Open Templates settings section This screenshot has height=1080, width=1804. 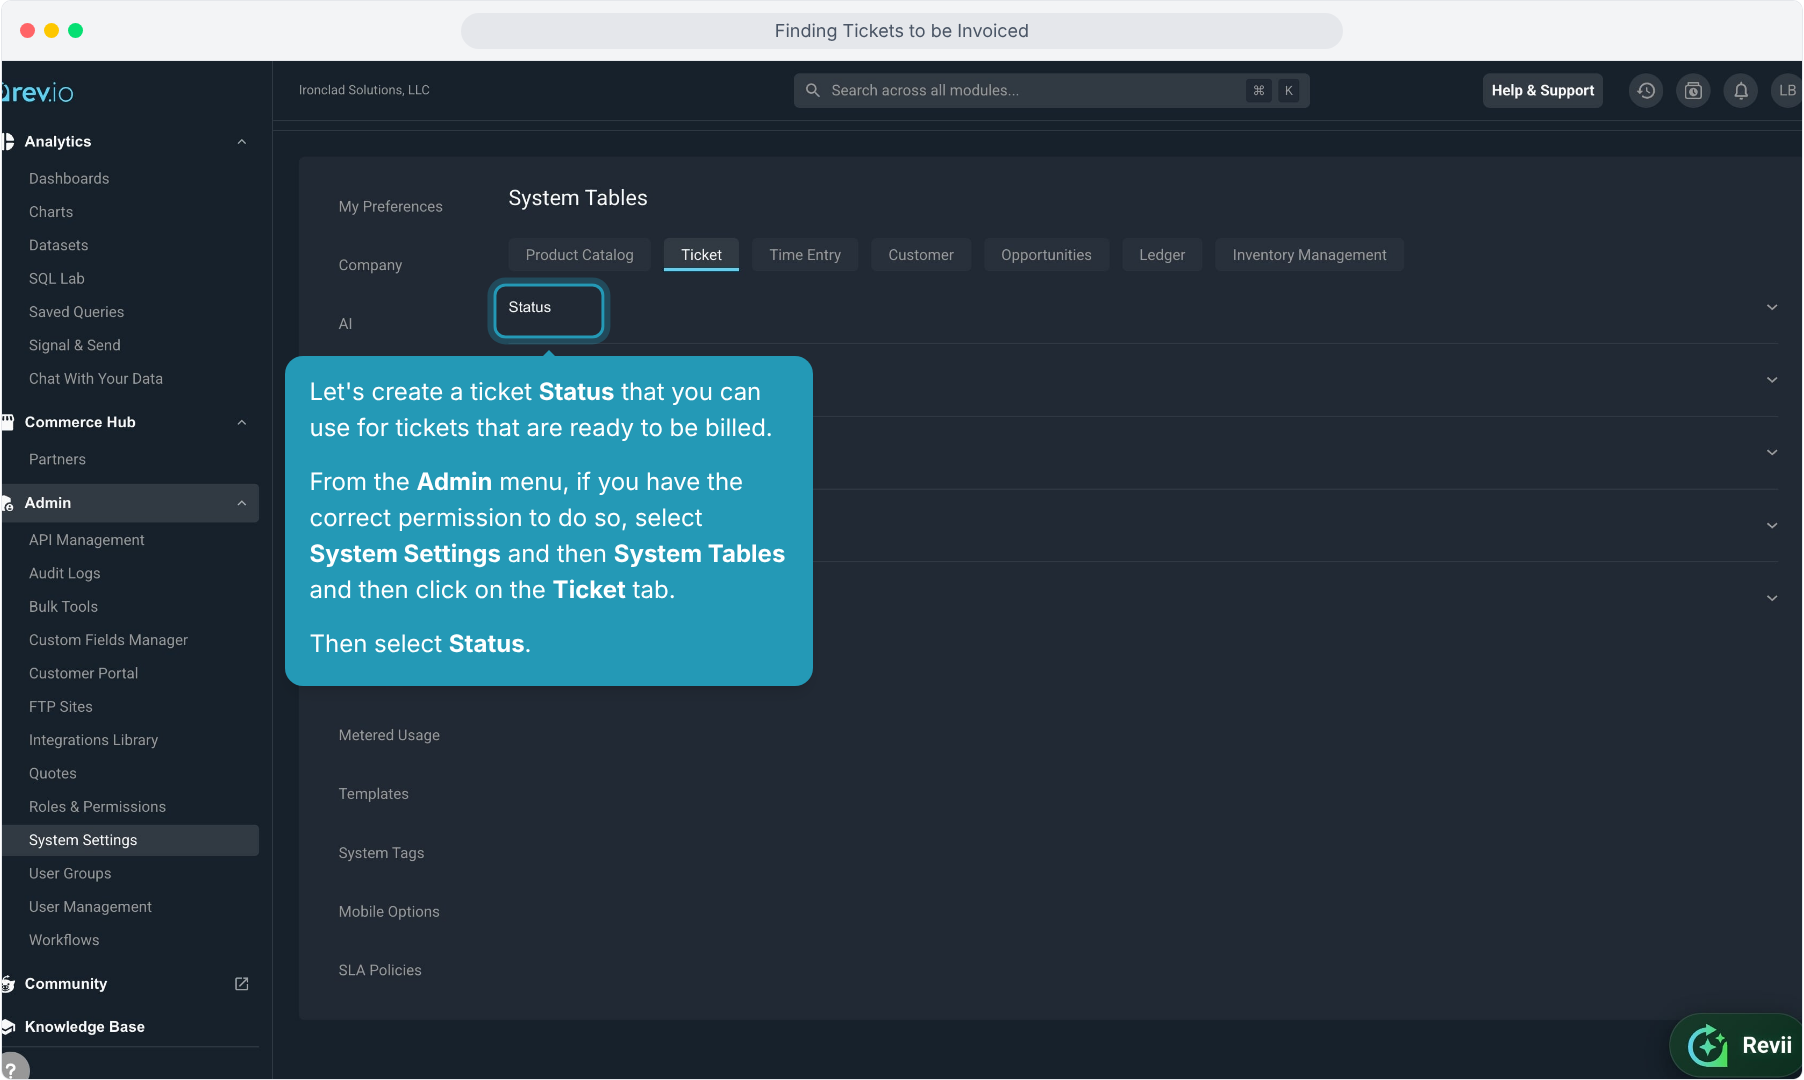coord(373,794)
